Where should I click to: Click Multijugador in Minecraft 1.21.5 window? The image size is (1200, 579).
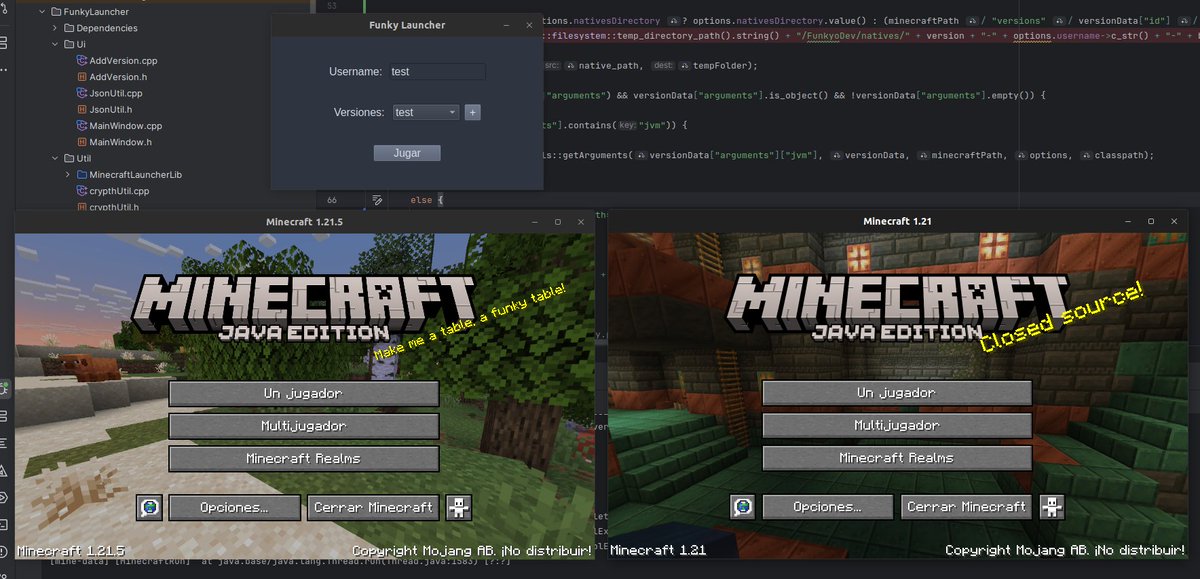[304, 426]
